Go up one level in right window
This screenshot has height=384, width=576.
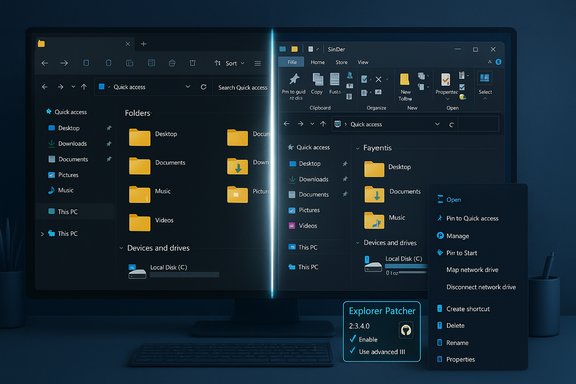(323, 124)
